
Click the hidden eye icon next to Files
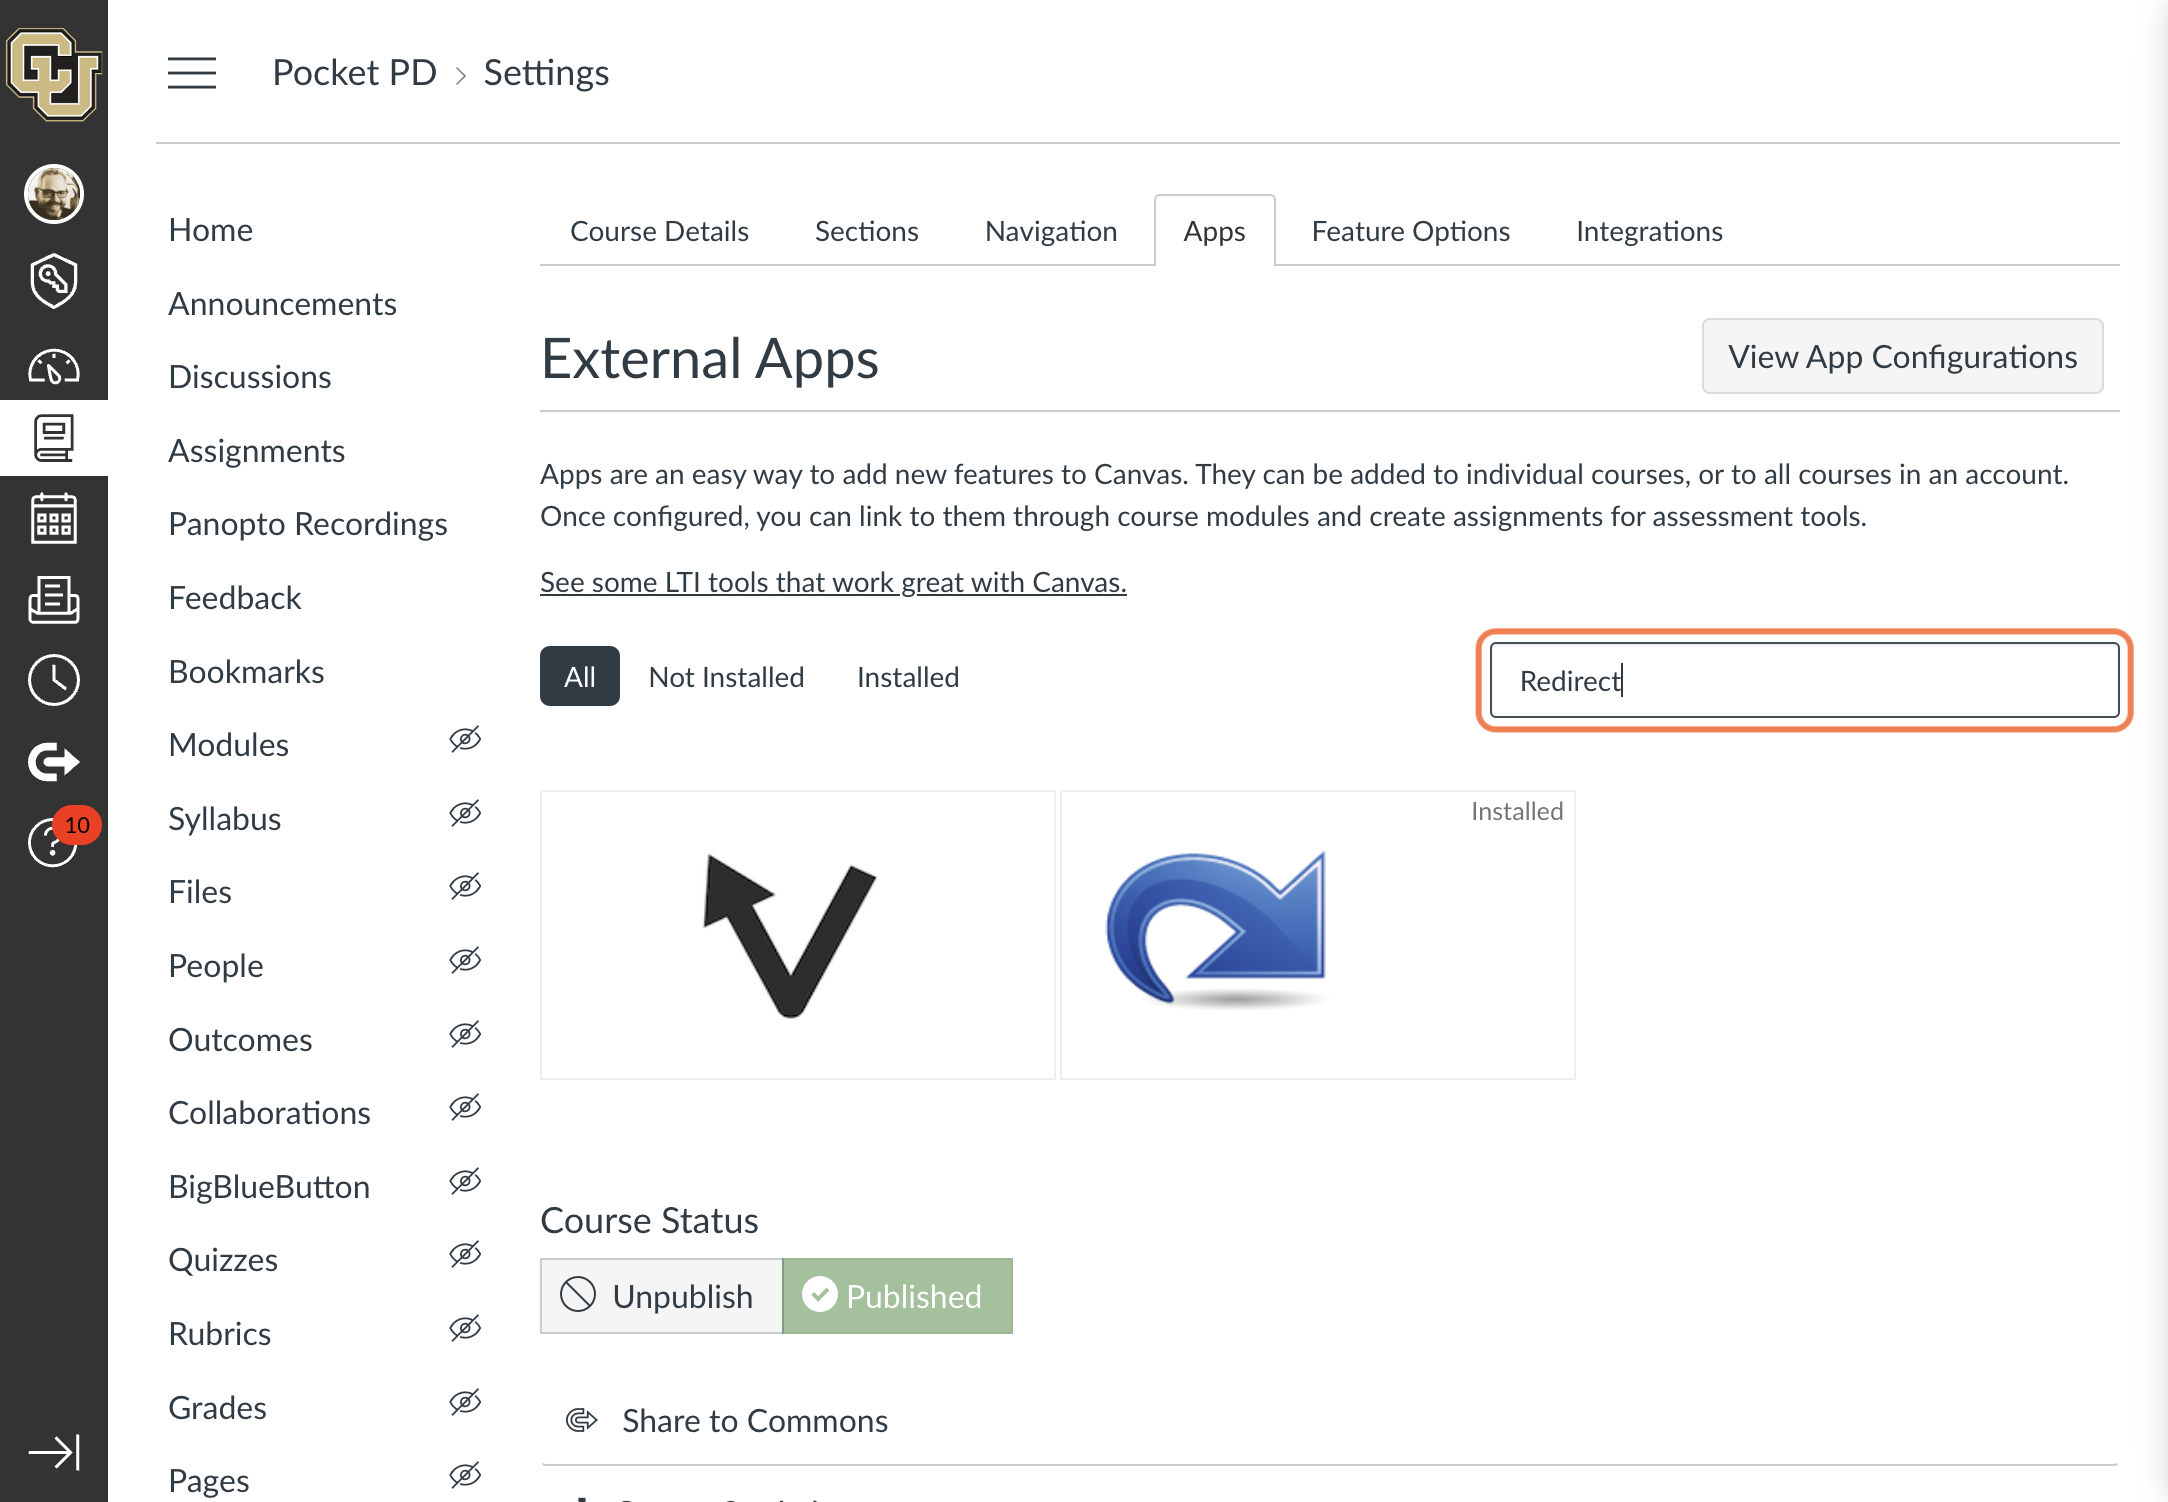[x=465, y=887]
